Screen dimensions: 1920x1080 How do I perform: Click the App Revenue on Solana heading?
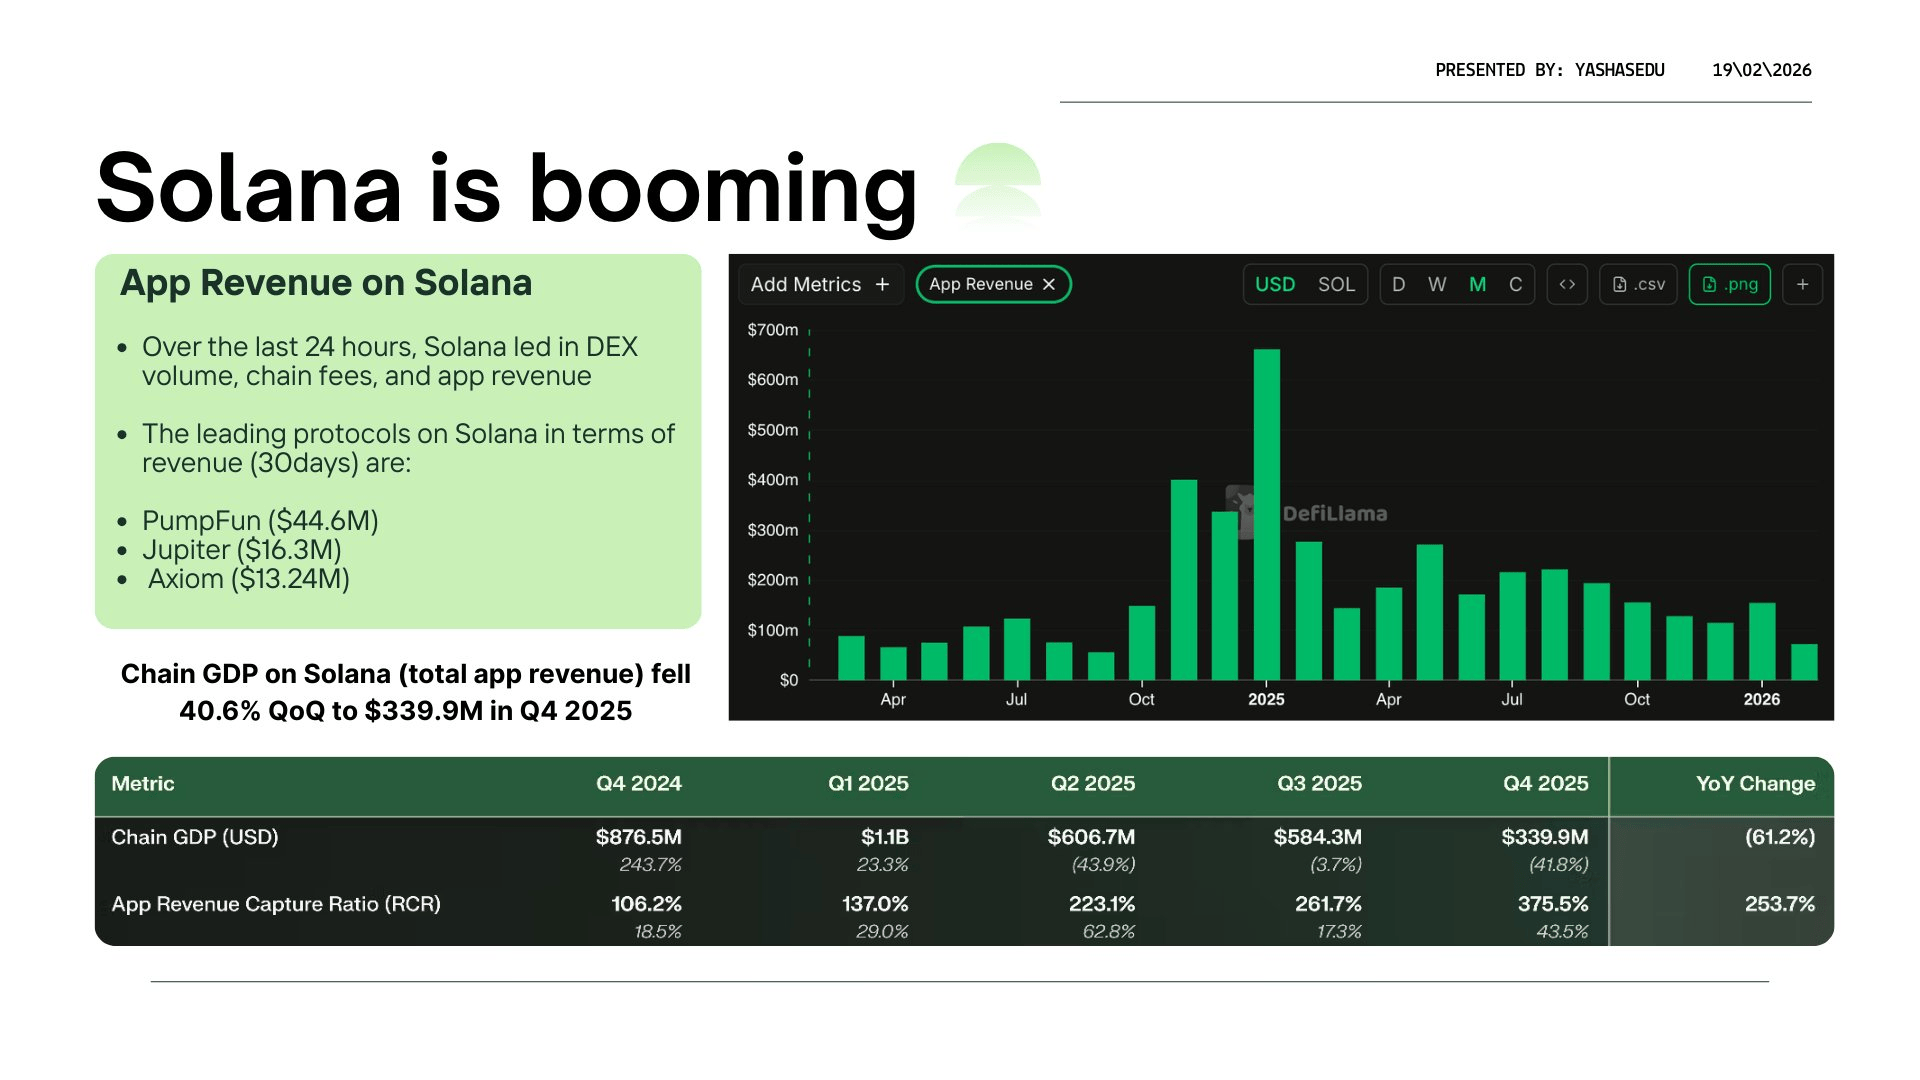326,283
